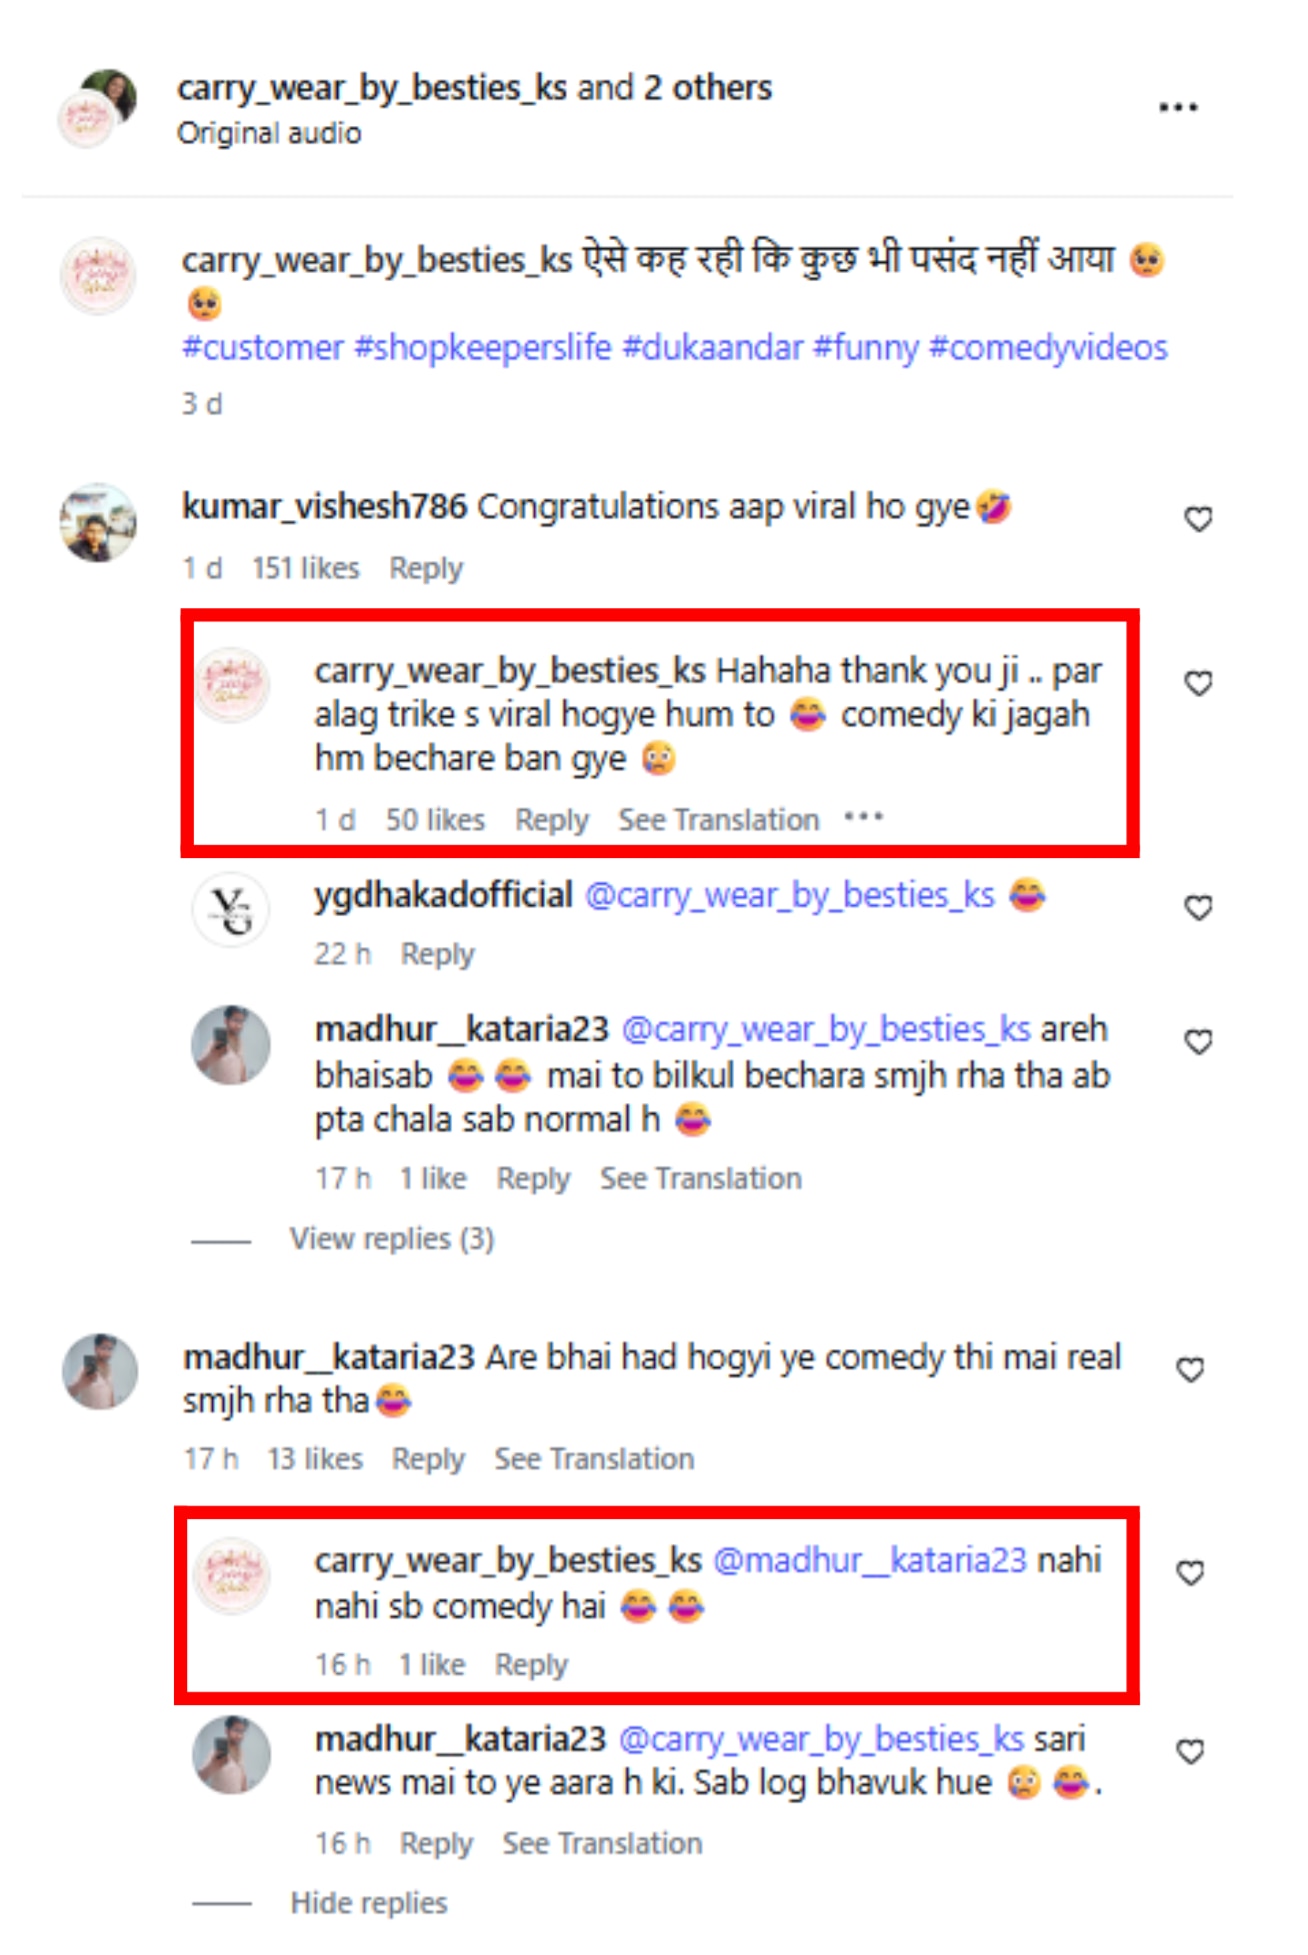Heart the 'nahi nahi sb comedy hai' reply

tap(1190, 1573)
